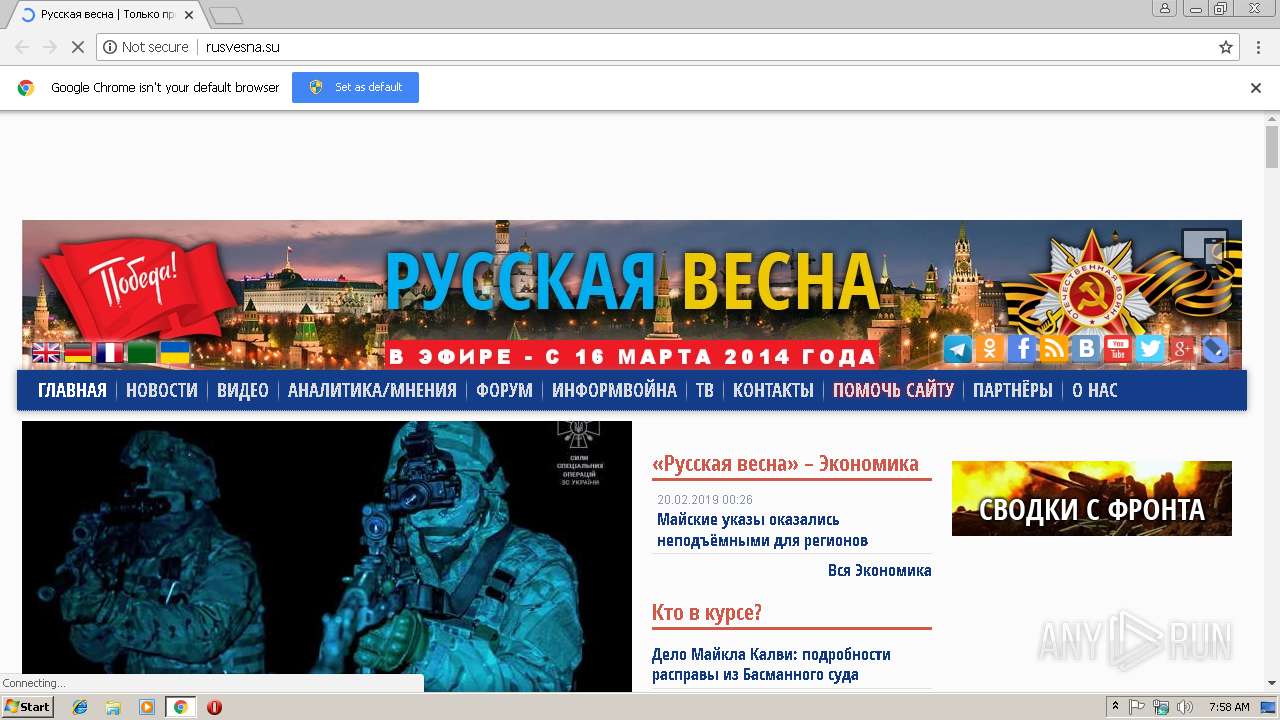Stop page loading with the X button

coord(76,47)
